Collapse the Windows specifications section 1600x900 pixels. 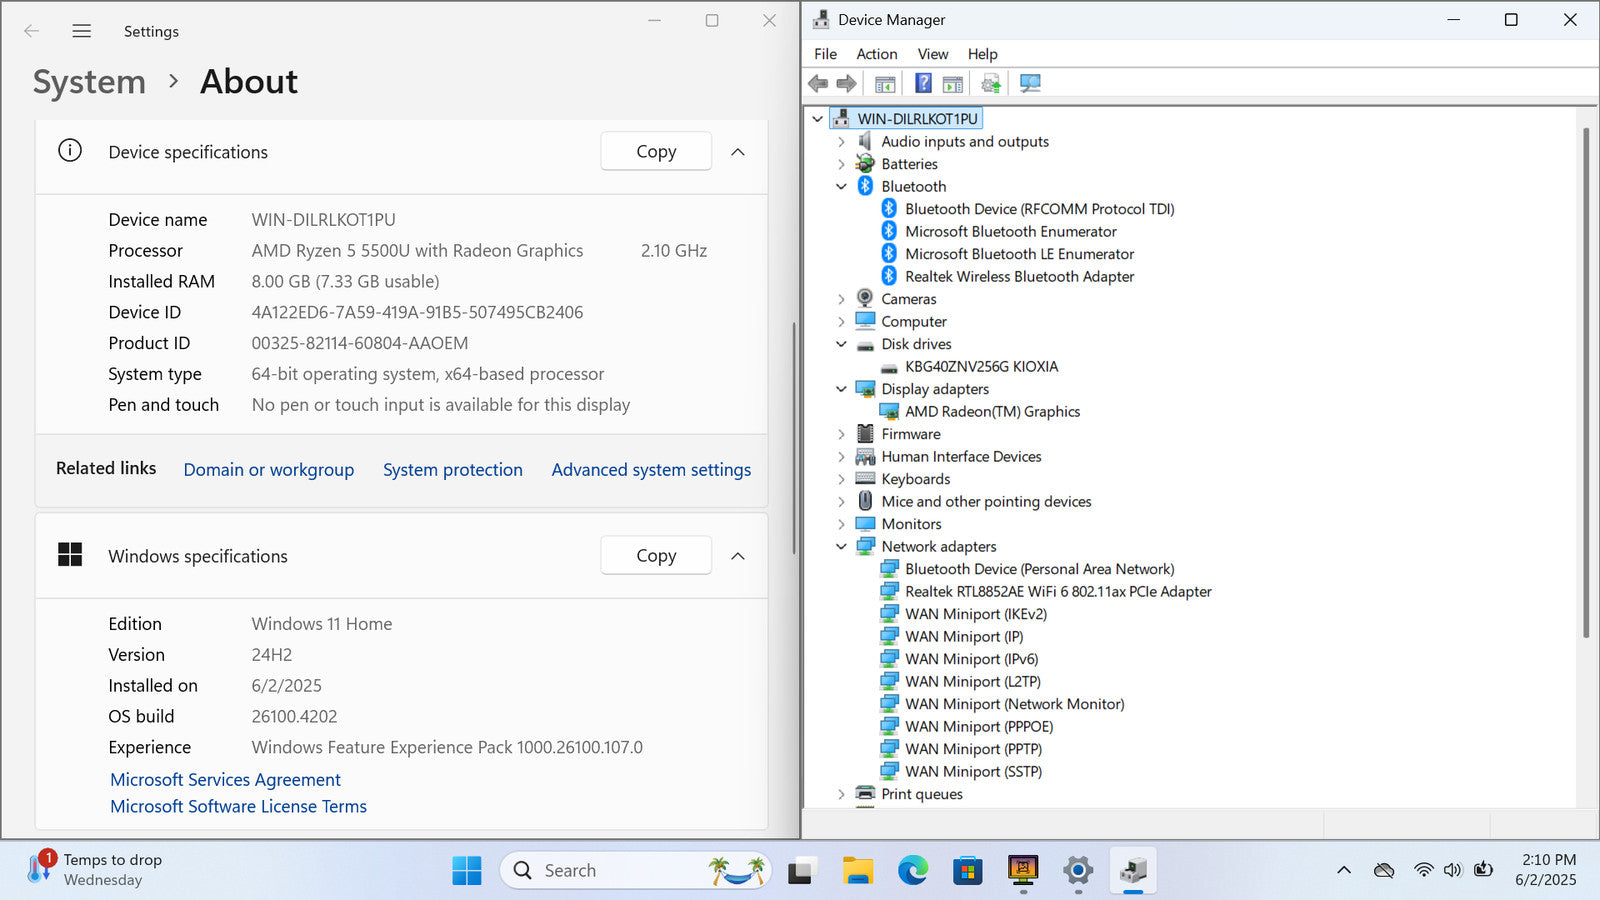click(738, 556)
